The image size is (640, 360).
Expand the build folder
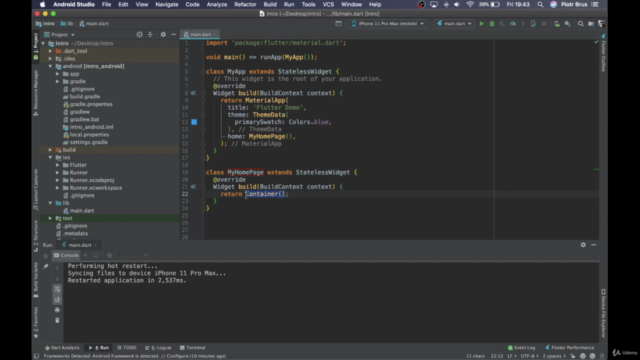(x=51, y=150)
